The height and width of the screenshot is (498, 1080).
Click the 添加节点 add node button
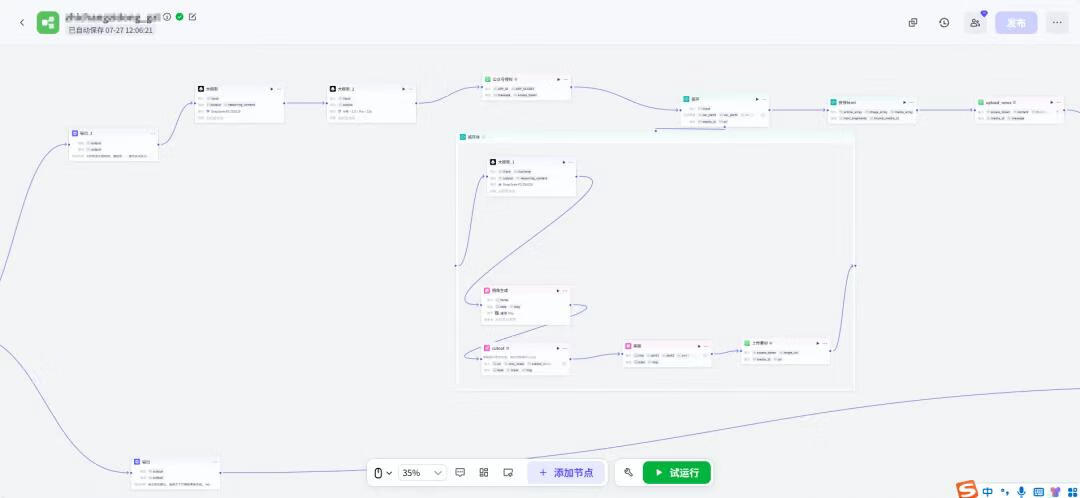click(567, 472)
